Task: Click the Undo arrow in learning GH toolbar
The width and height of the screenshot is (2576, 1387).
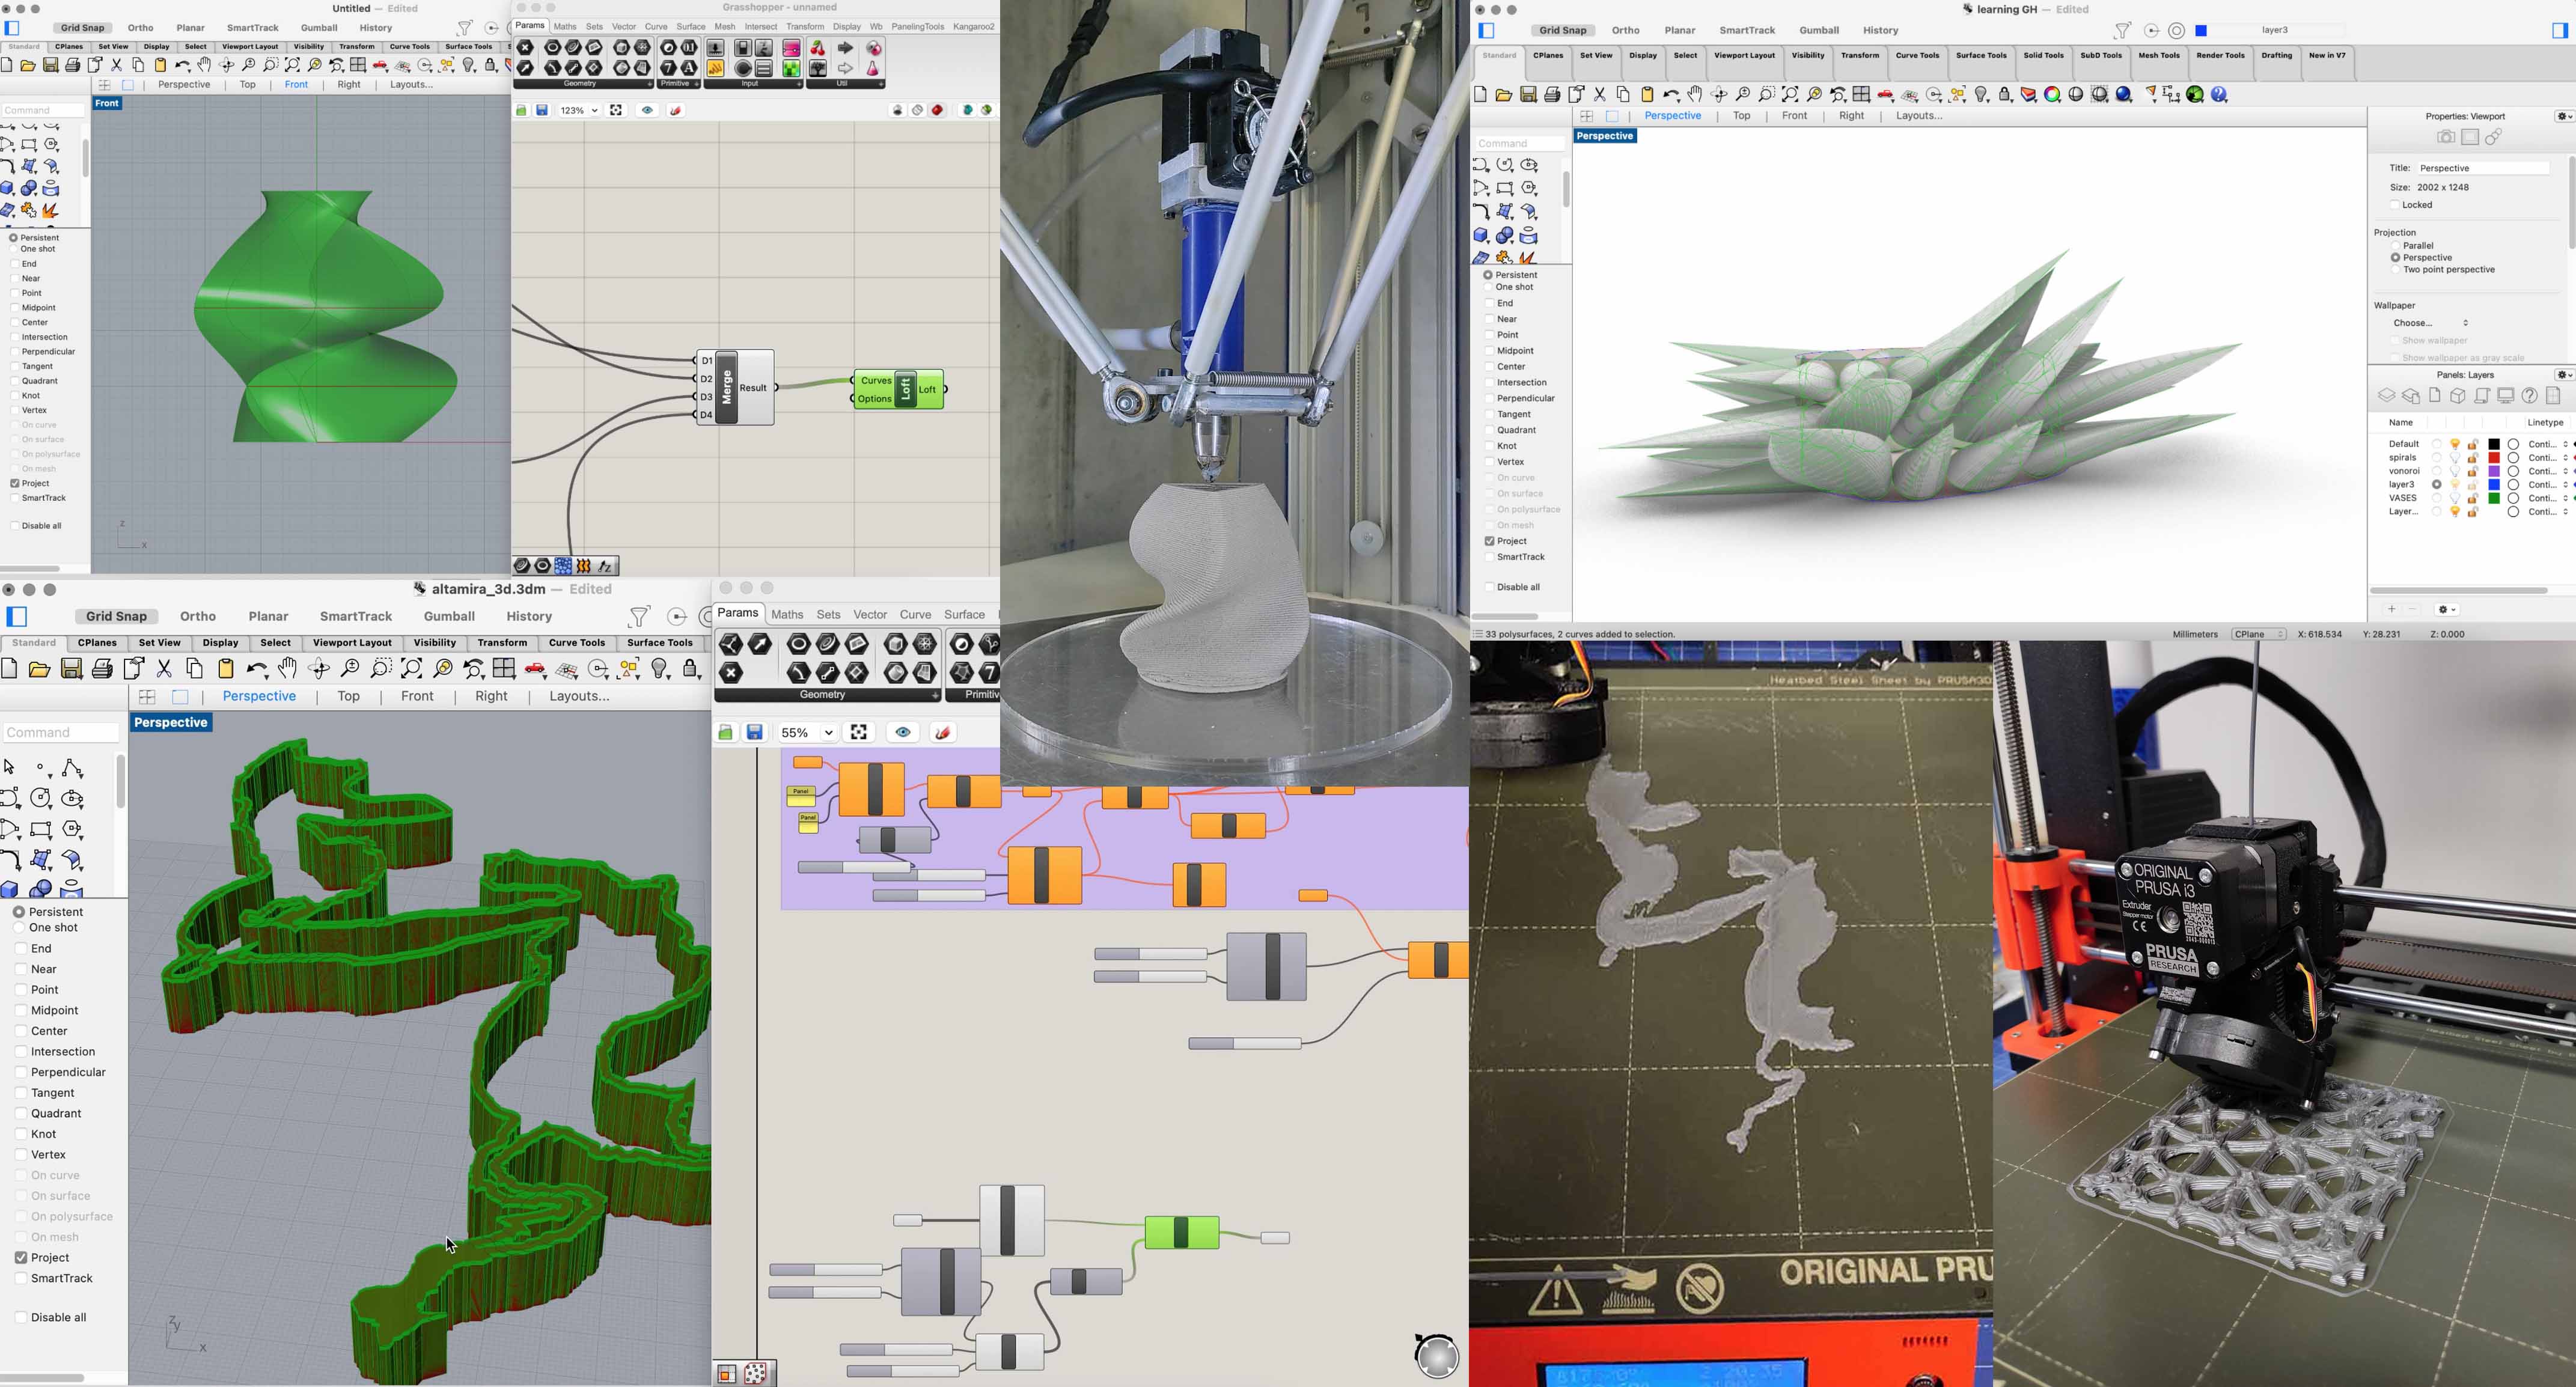Action: [1671, 96]
